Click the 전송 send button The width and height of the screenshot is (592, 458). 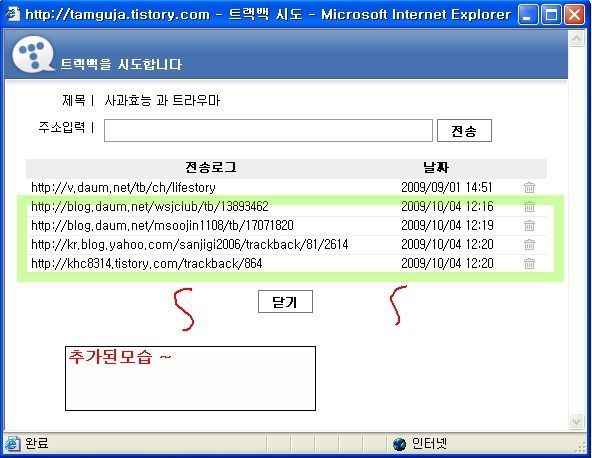click(x=464, y=131)
